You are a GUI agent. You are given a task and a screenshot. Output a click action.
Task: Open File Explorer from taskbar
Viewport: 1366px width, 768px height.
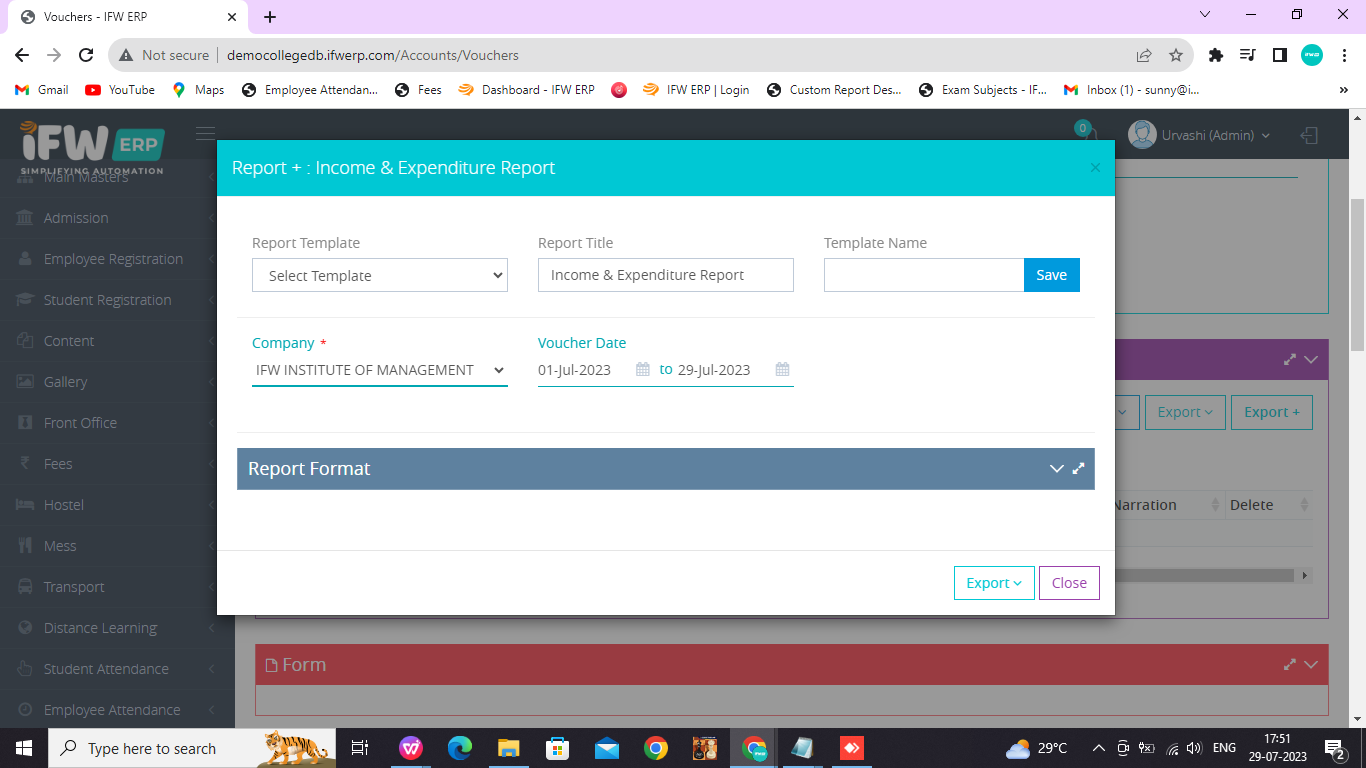tap(509, 748)
